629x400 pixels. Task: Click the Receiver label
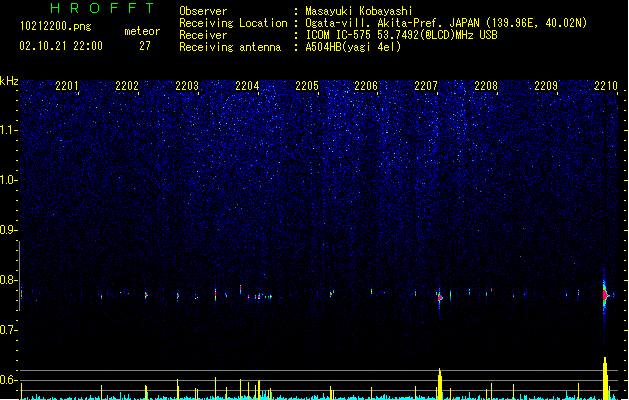point(203,35)
